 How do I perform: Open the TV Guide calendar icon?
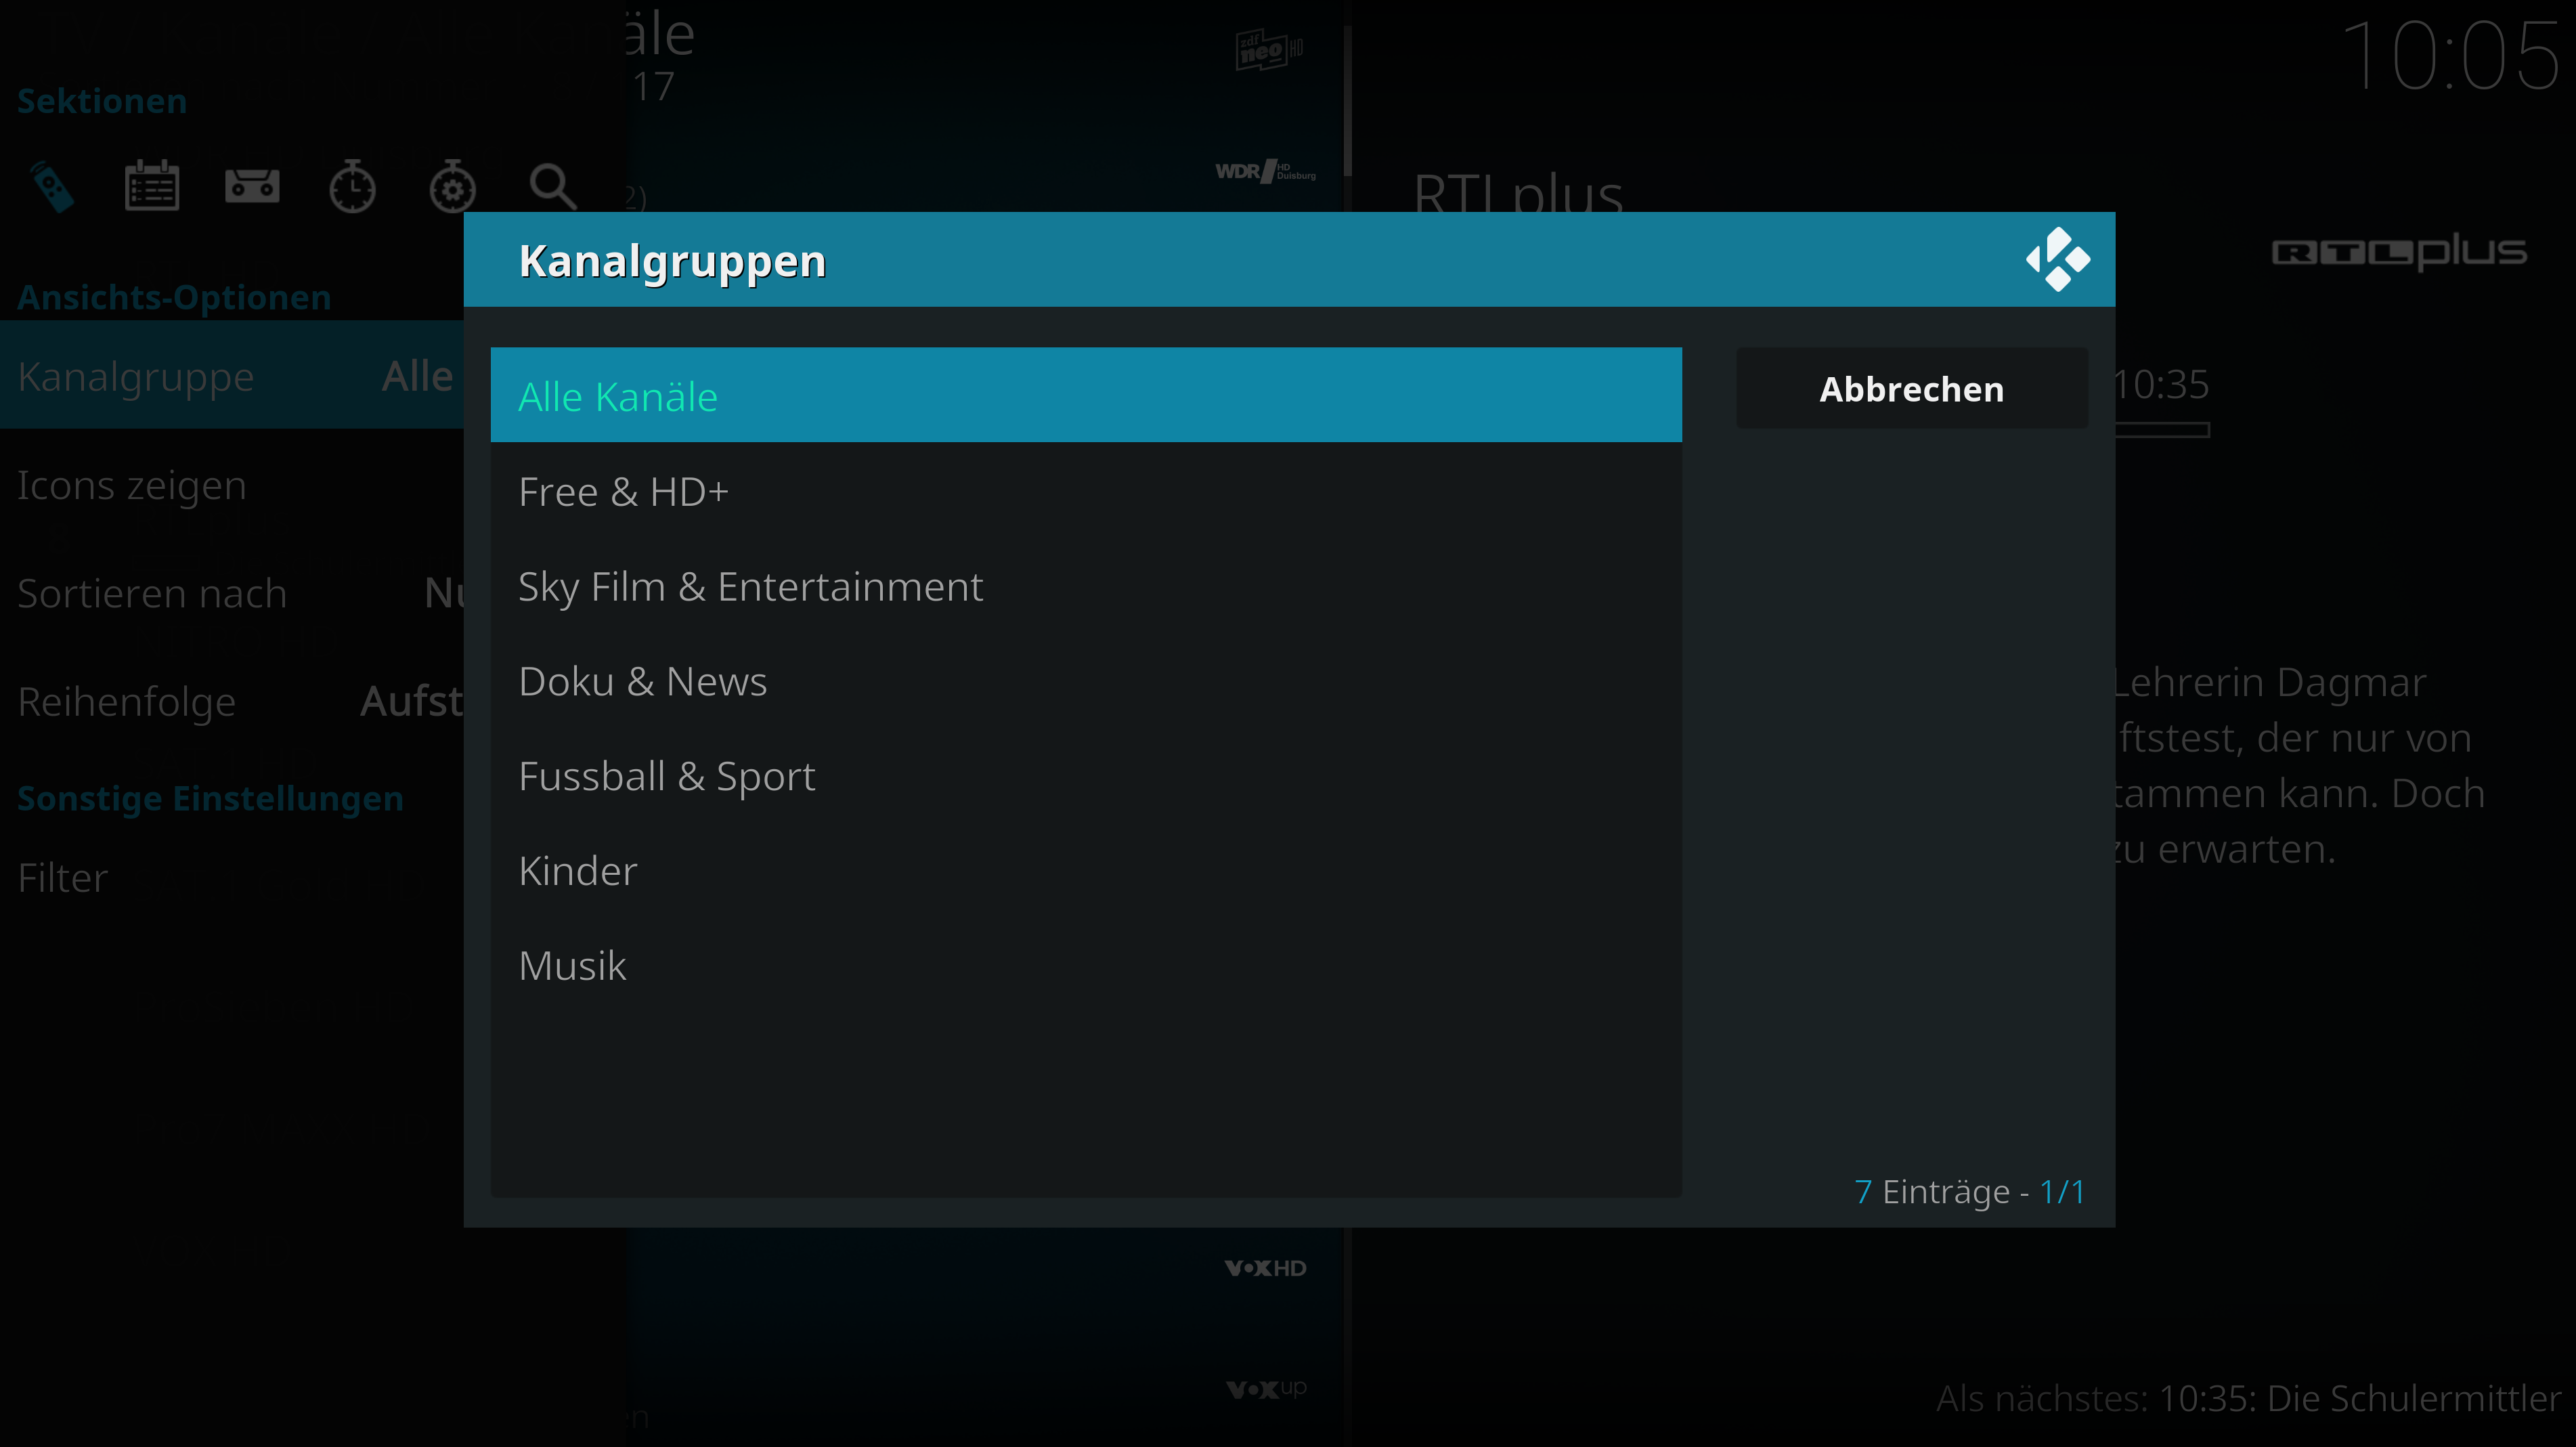152,186
